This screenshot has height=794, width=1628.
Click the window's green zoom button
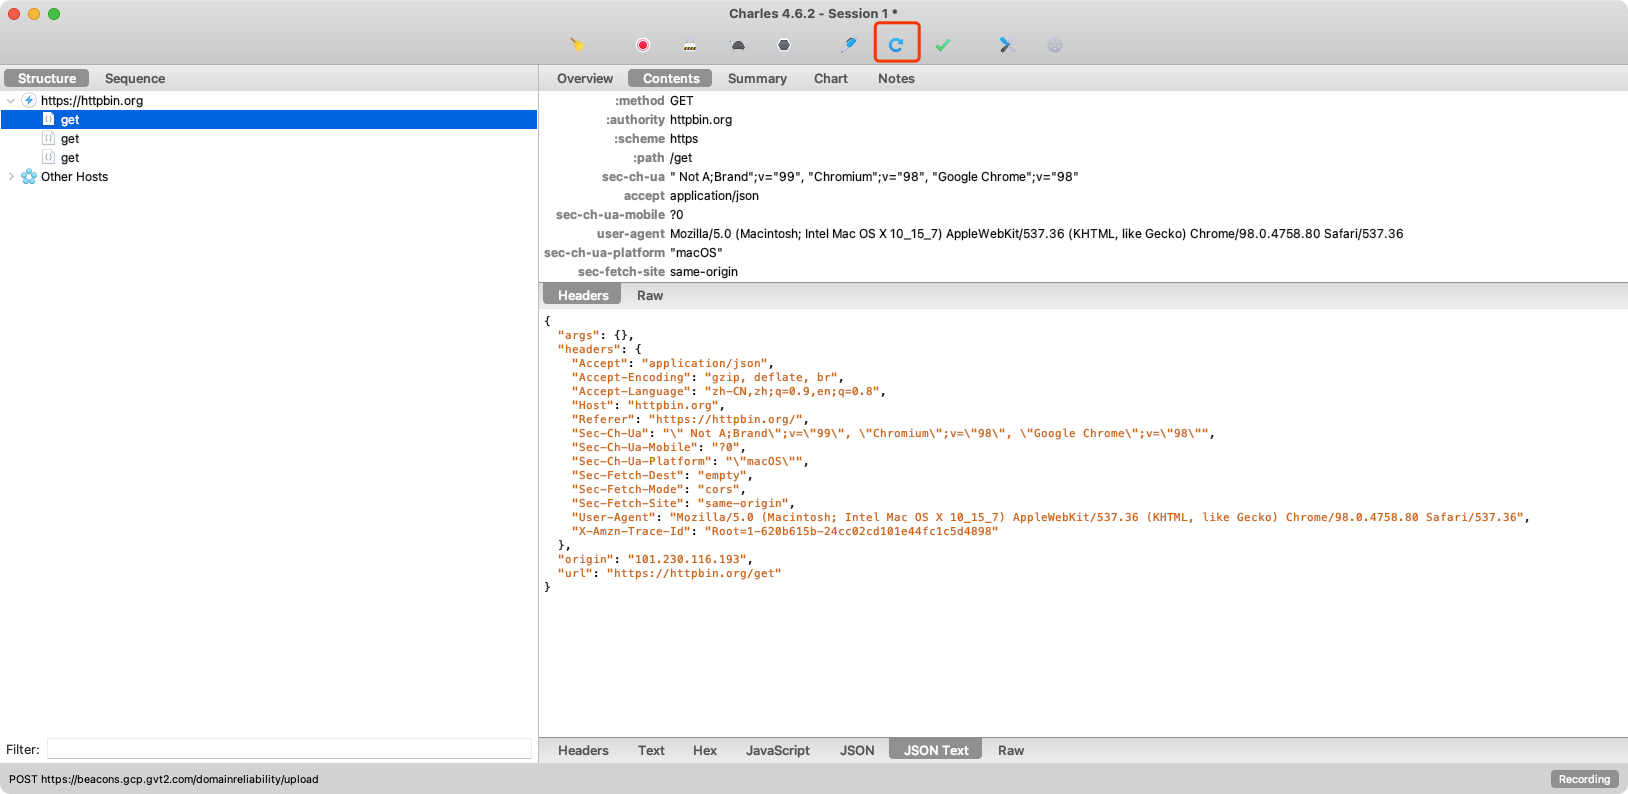54,14
